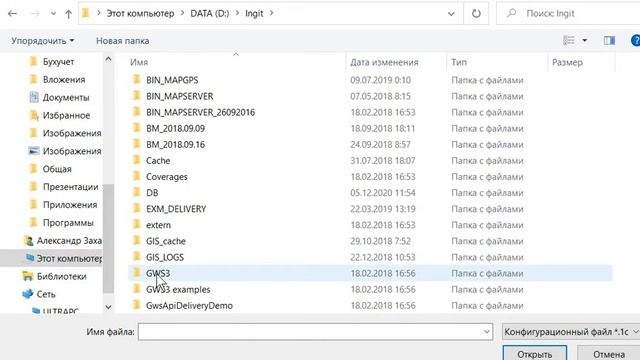
Task: Go up one folder level
Action: 68,14
